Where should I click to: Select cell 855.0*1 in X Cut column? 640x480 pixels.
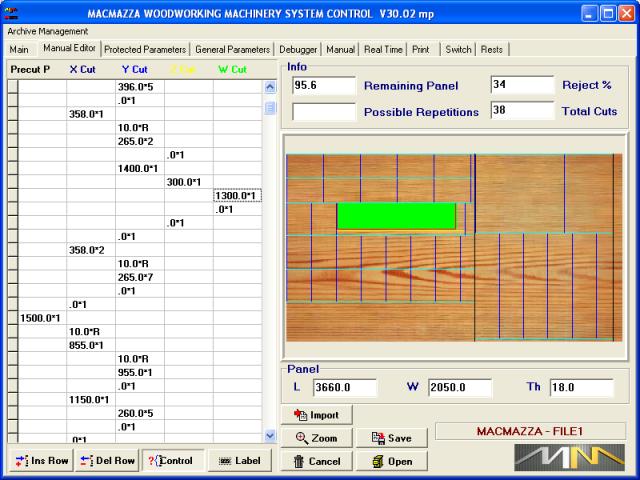pyautogui.click(x=91, y=345)
